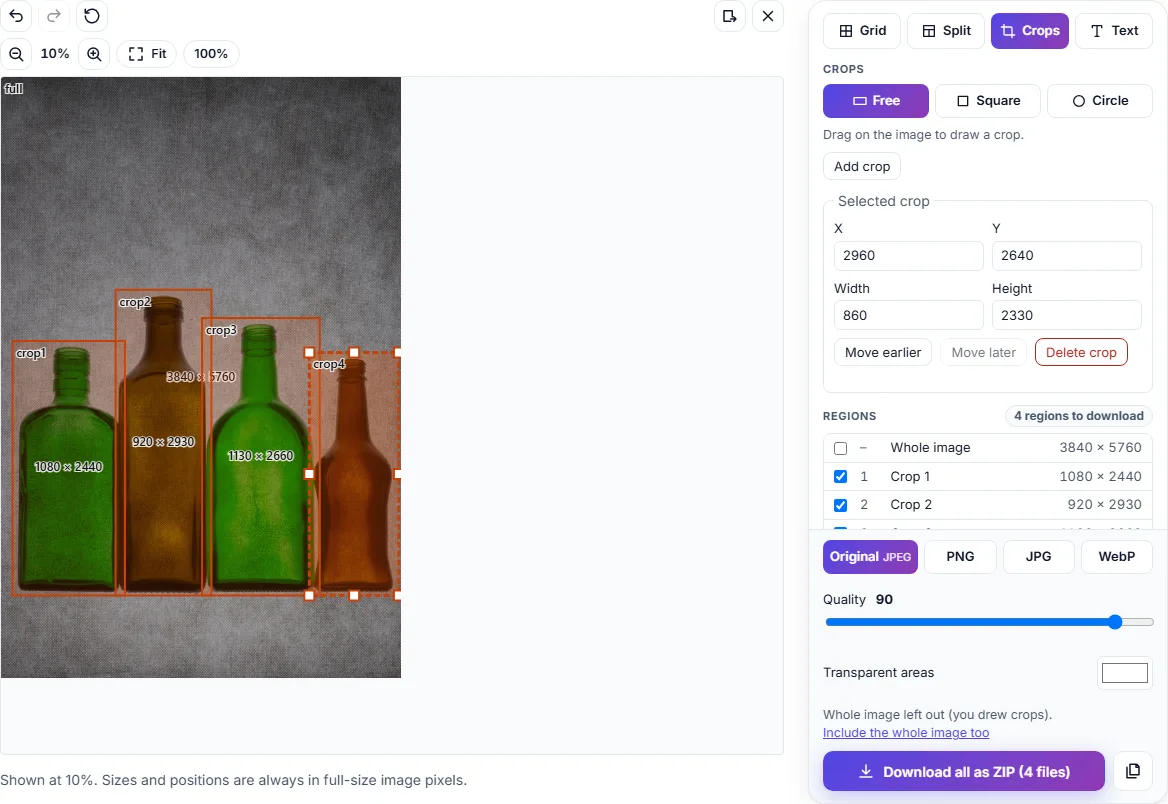Image resolution: width=1168 pixels, height=804 pixels.
Task: Click Download all as ZIP button
Action: tap(964, 771)
